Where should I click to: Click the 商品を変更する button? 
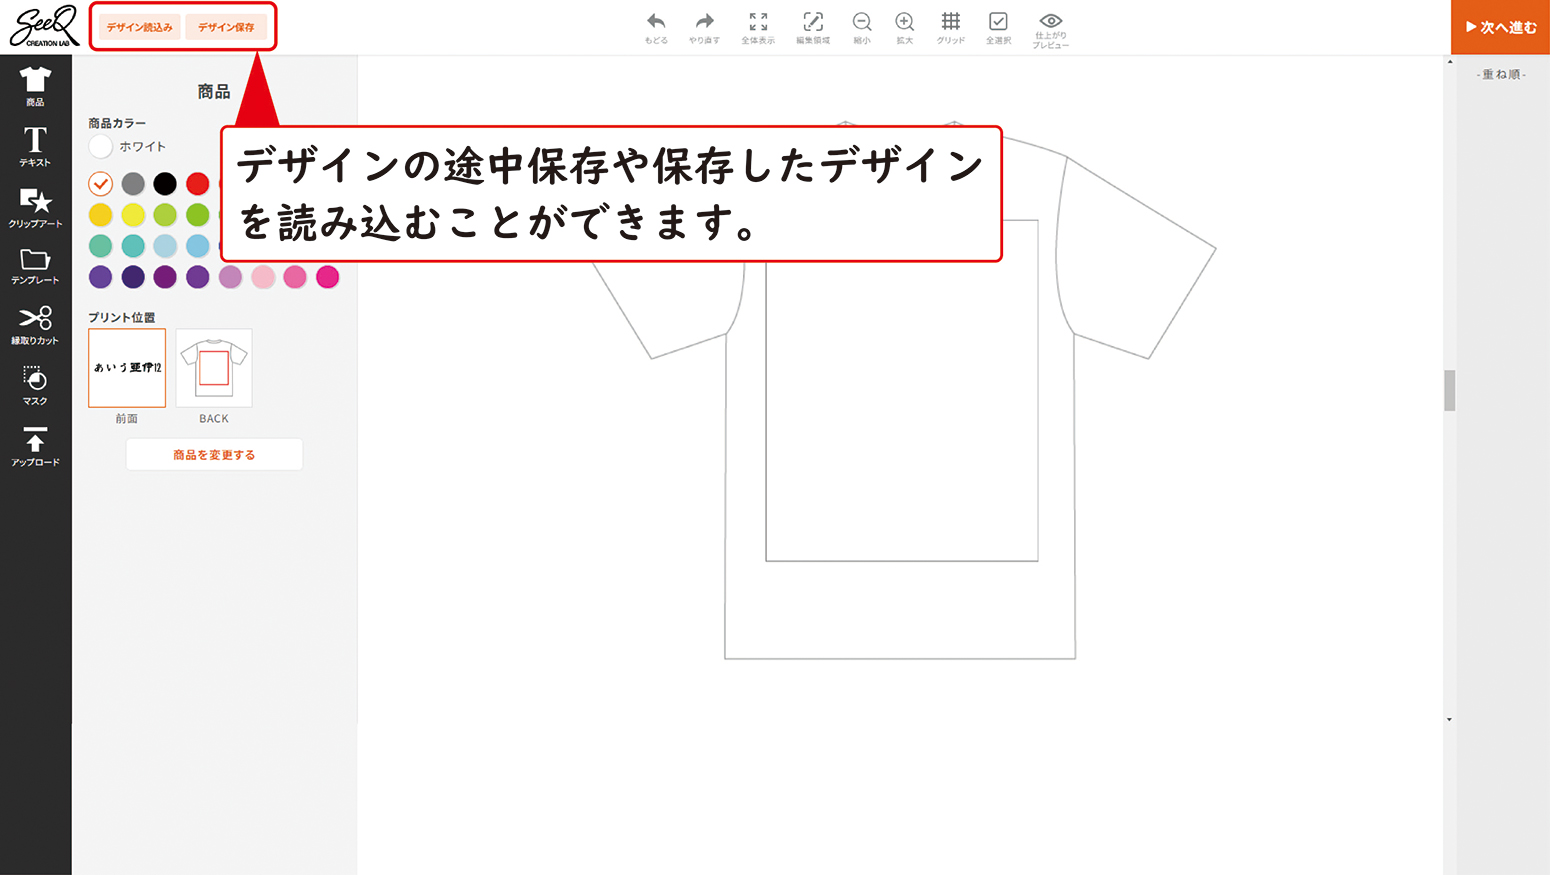[x=214, y=455]
